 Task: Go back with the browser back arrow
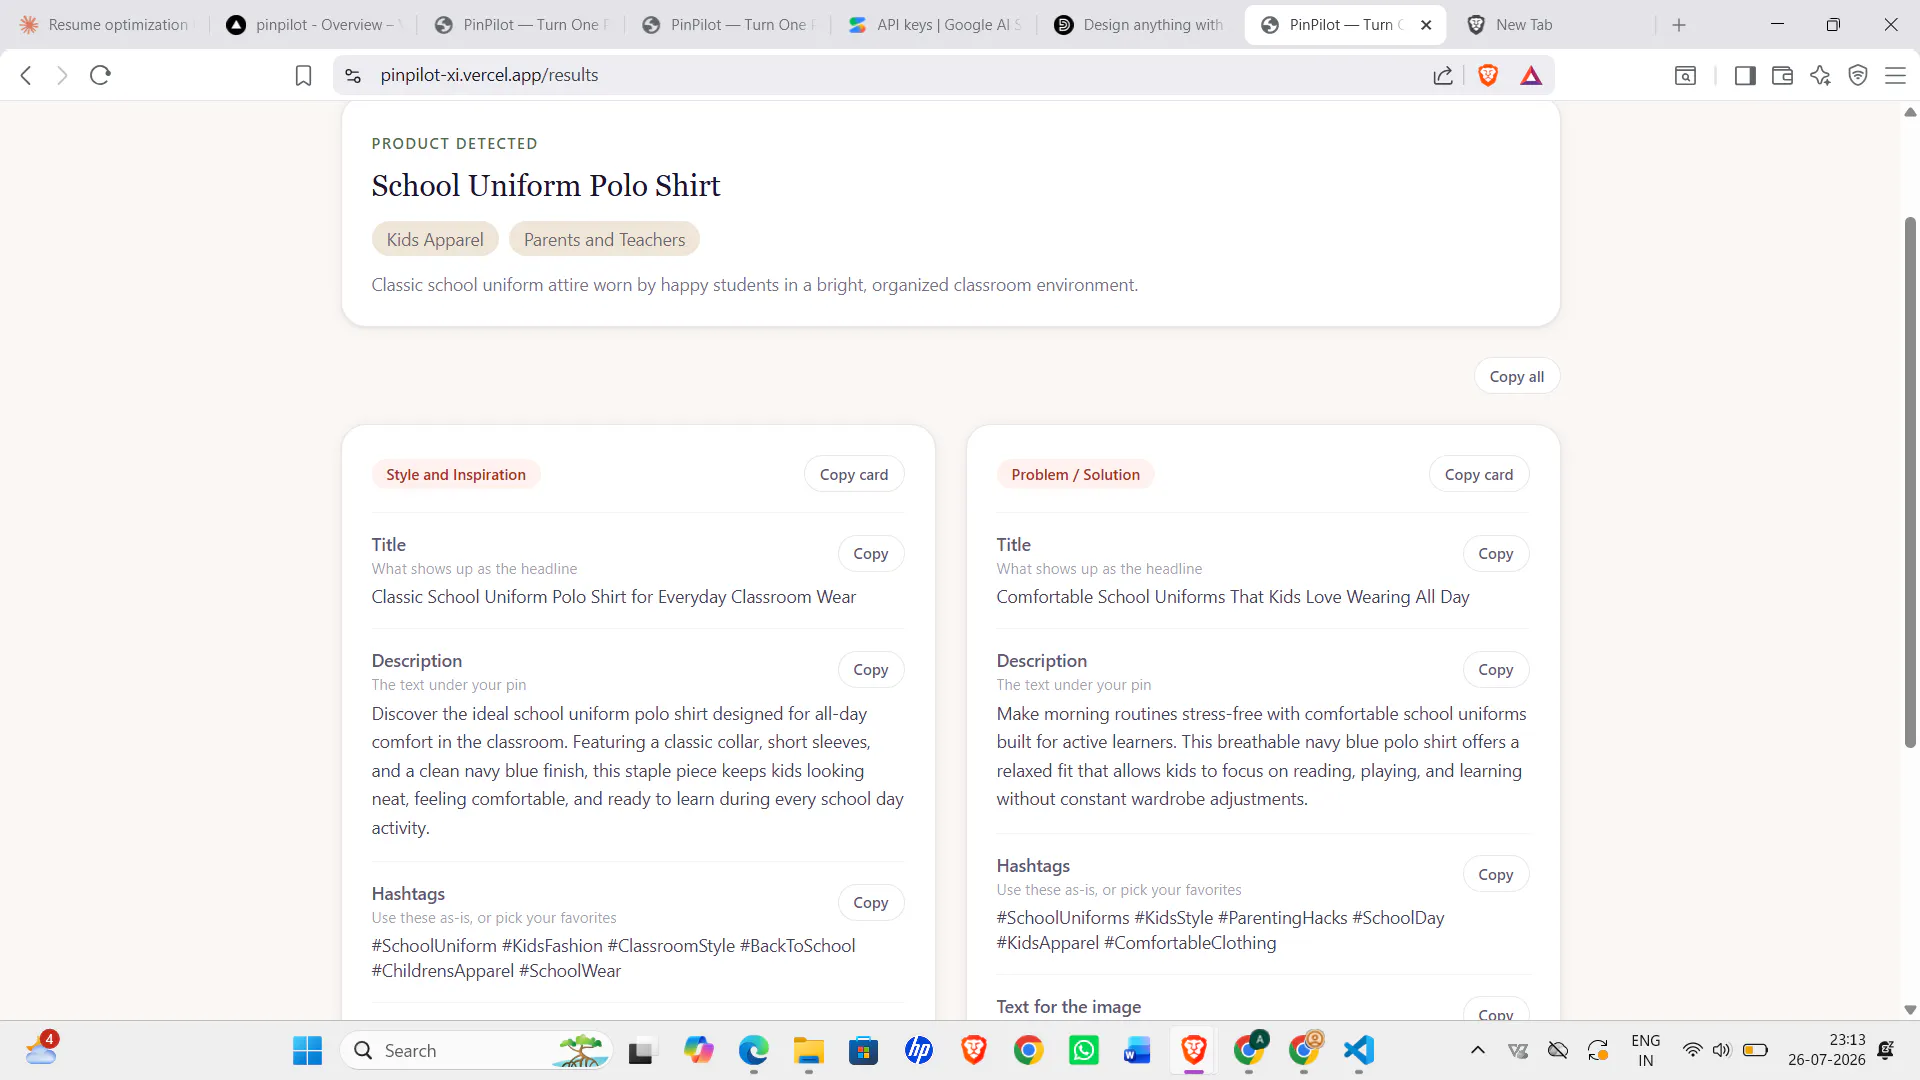pos(27,75)
